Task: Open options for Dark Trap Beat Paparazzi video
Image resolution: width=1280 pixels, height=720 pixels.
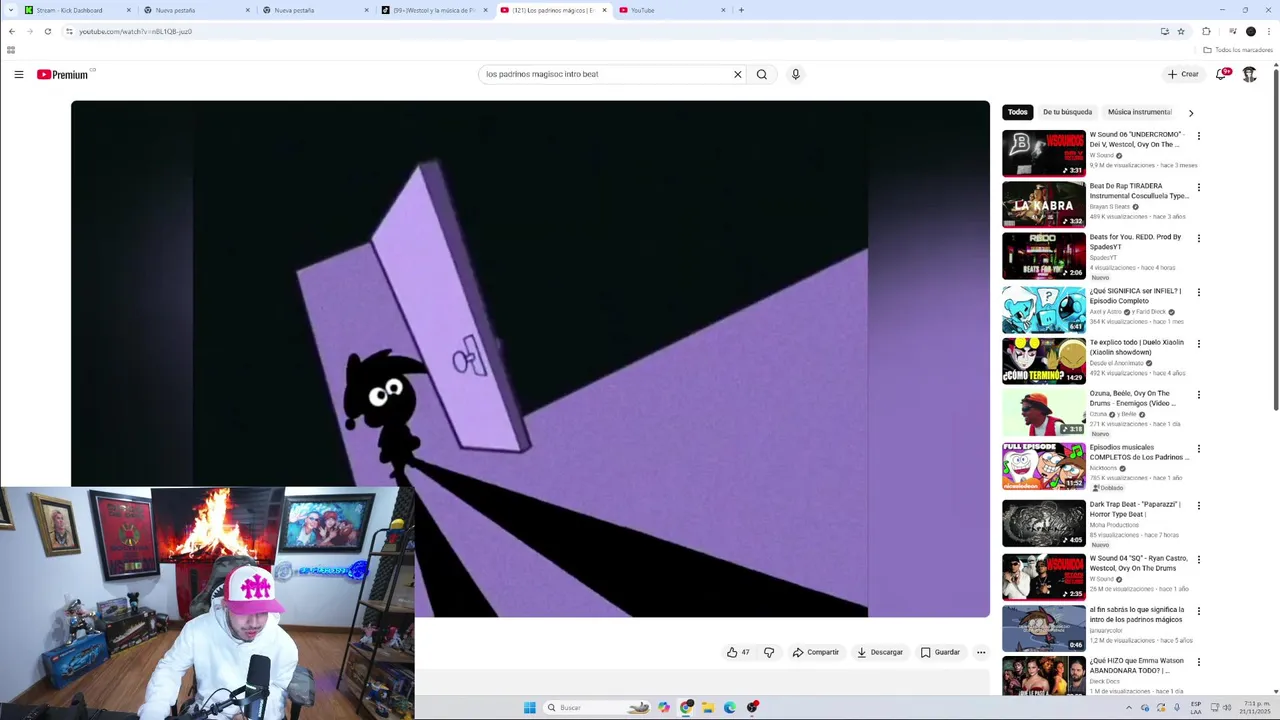Action: point(1198,506)
